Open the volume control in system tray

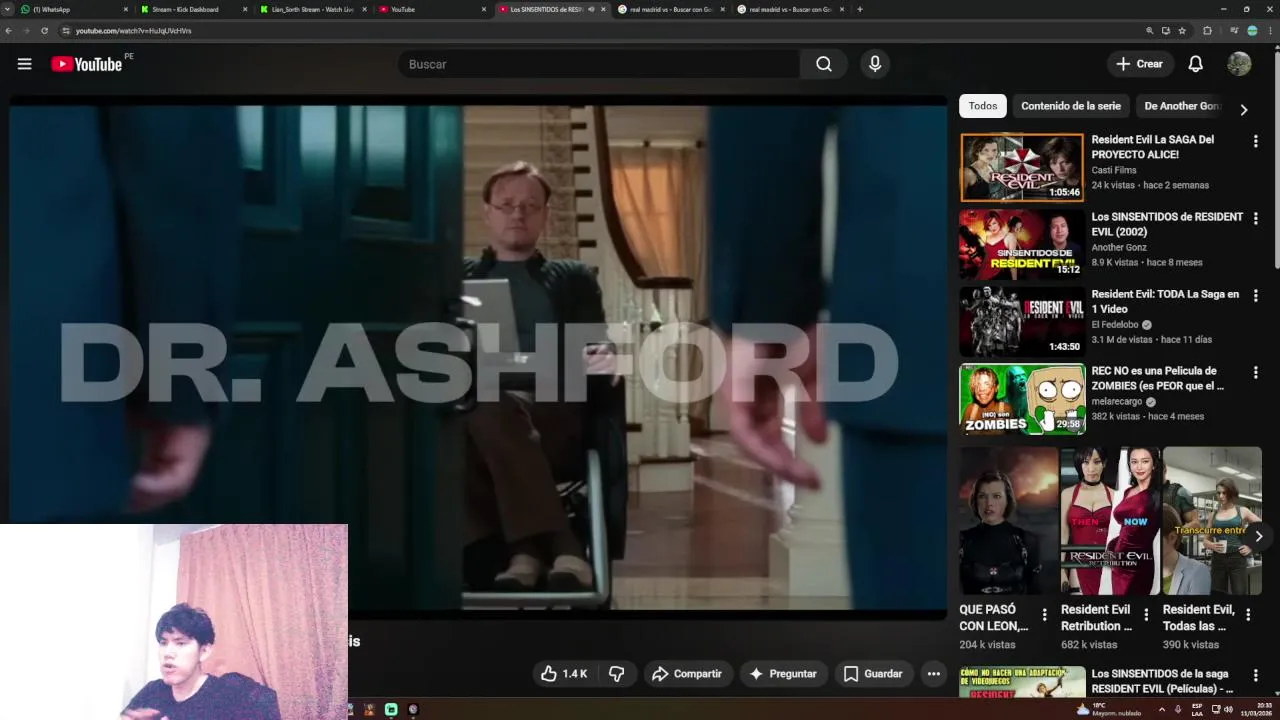pos(1228,709)
